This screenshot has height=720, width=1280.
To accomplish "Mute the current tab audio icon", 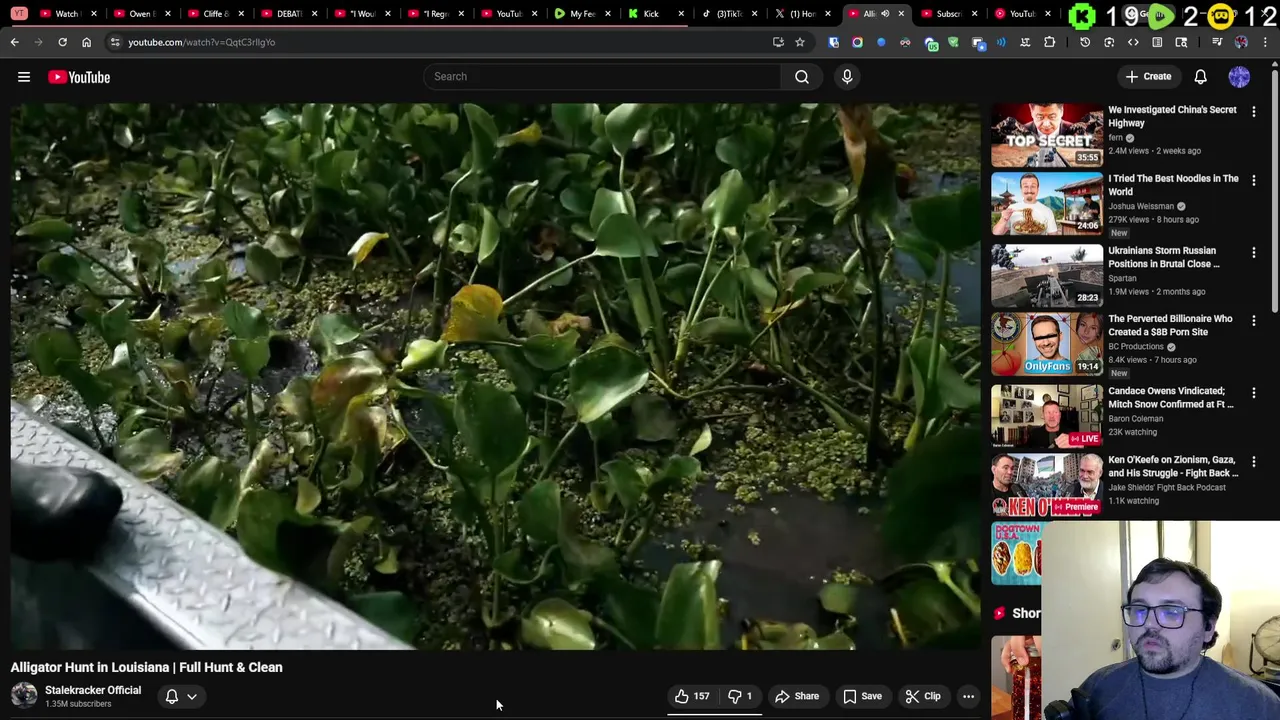I will point(885,14).
